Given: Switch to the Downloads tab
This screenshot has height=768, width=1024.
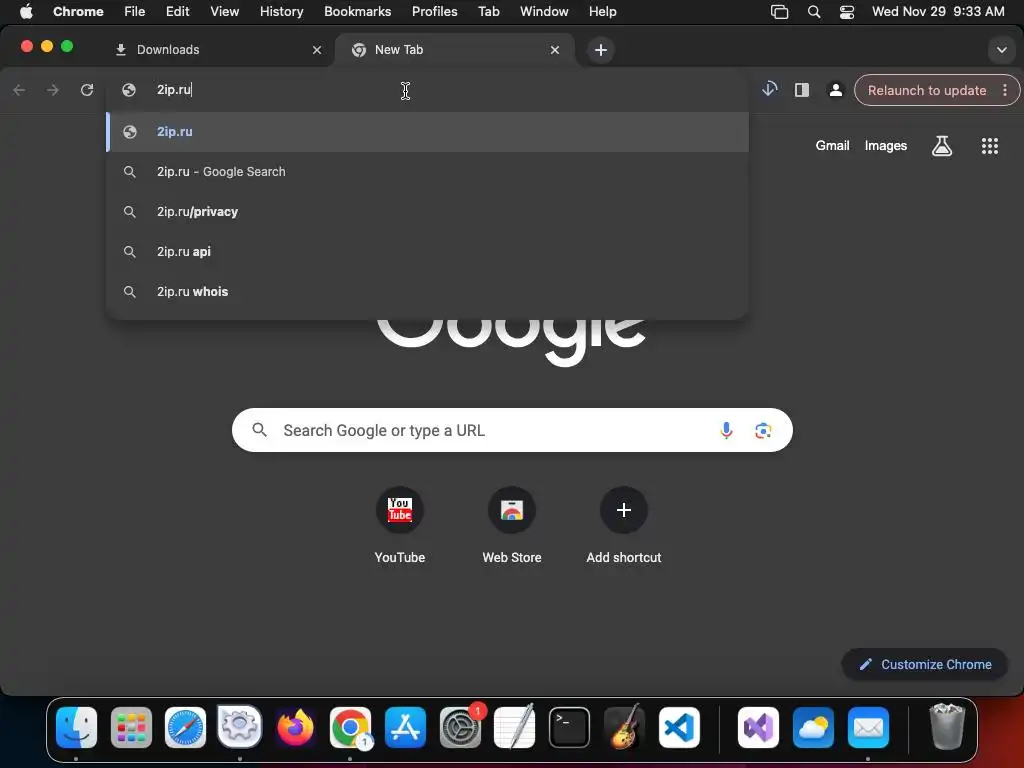Looking at the screenshot, I should click(x=216, y=50).
